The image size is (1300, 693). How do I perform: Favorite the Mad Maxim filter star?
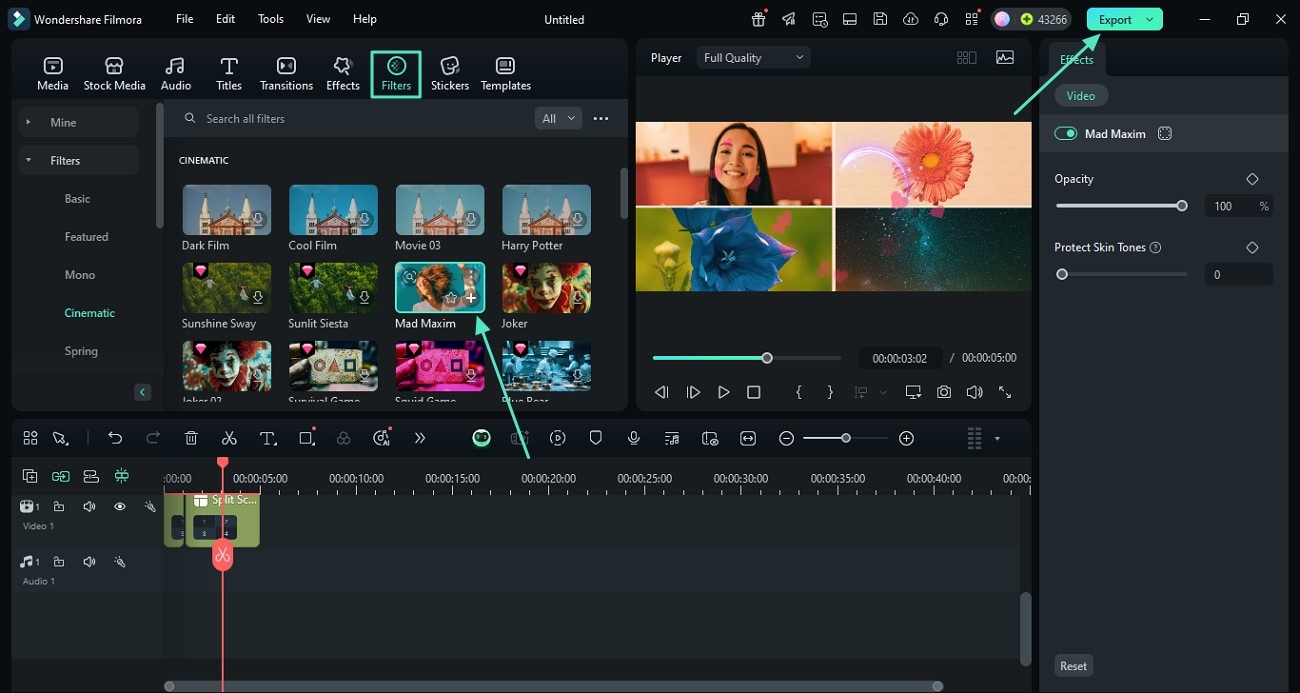(x=451, y=299)
